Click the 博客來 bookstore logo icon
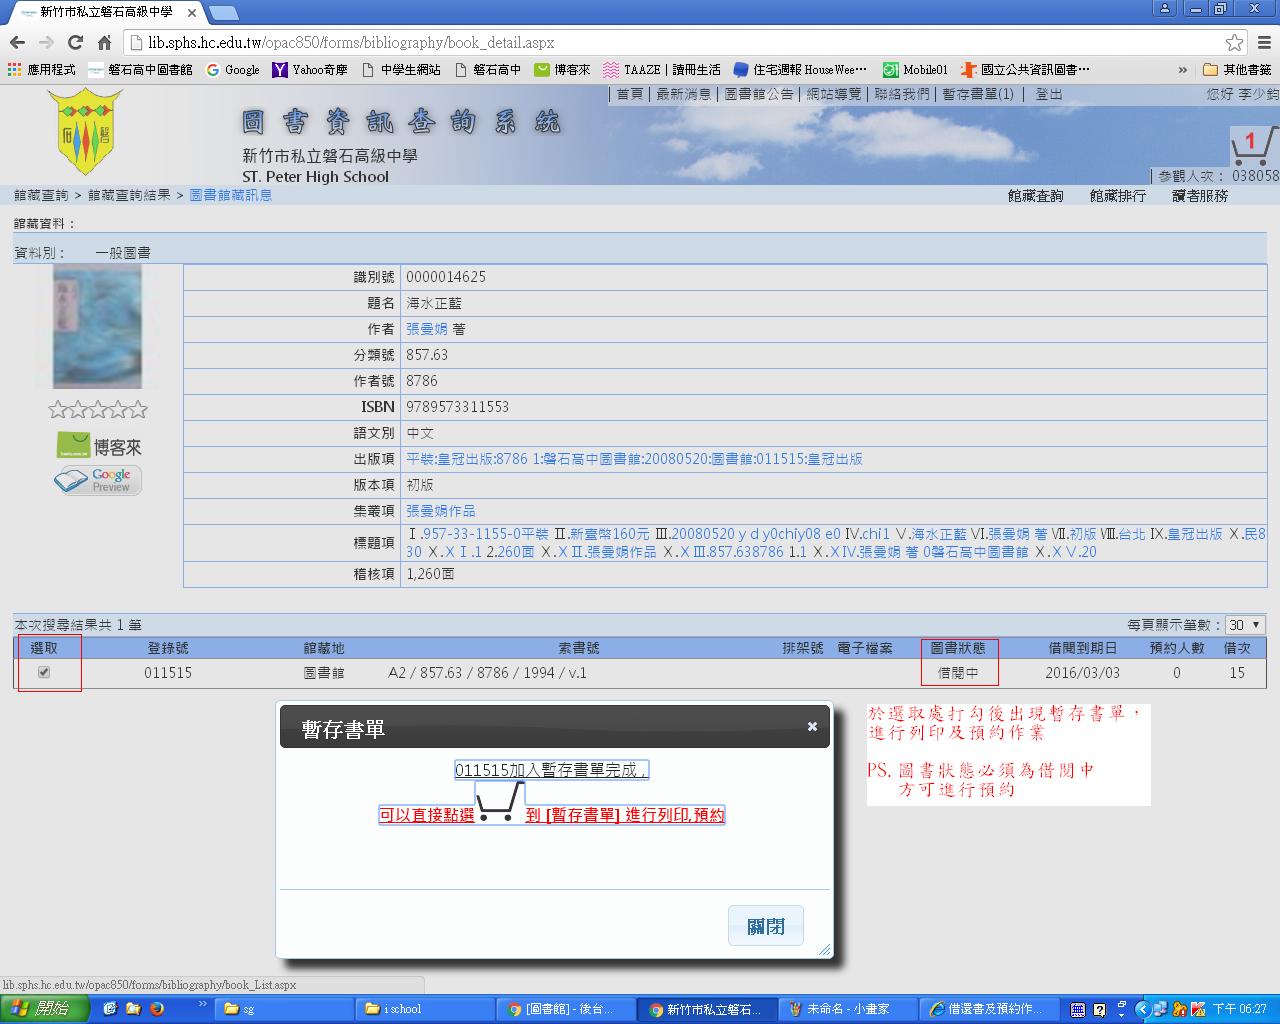Viewport: 1280px width, 1024px height. [x=99, y=446]
